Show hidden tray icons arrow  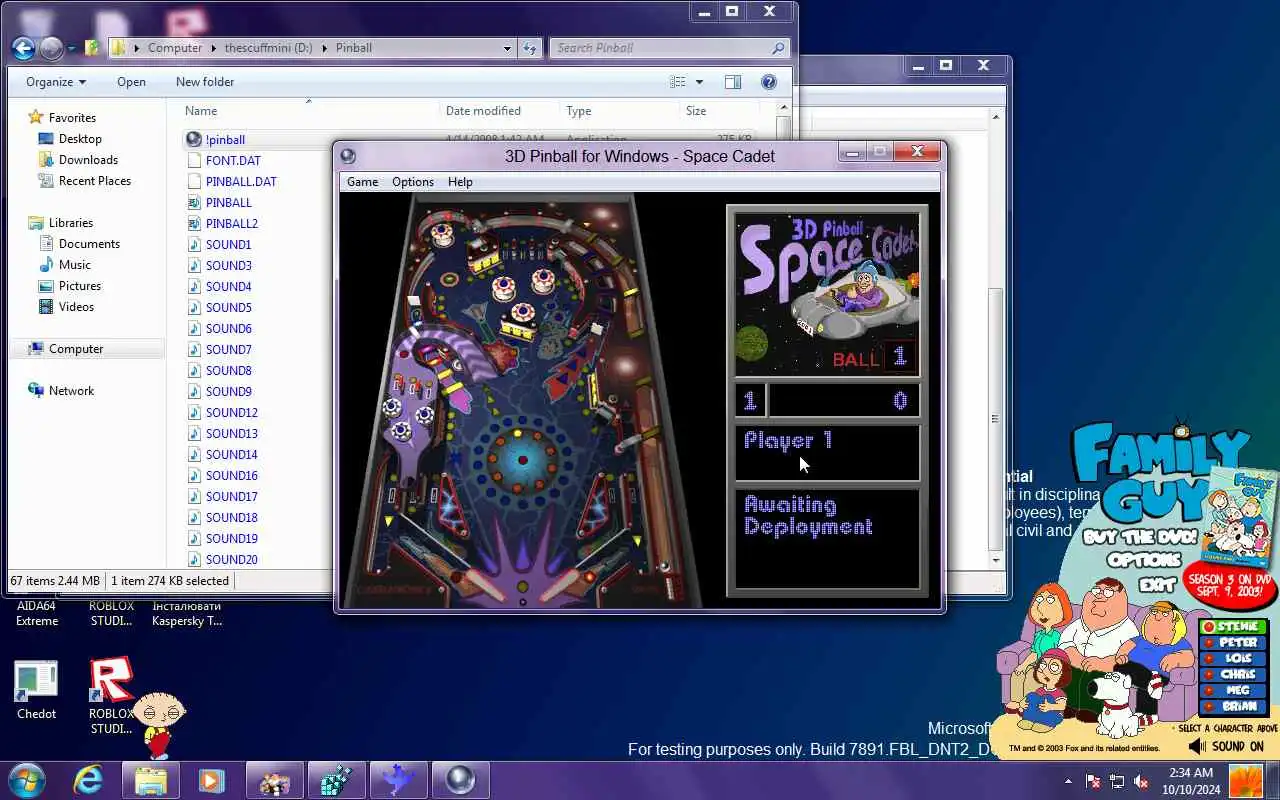coord(1068,781)
